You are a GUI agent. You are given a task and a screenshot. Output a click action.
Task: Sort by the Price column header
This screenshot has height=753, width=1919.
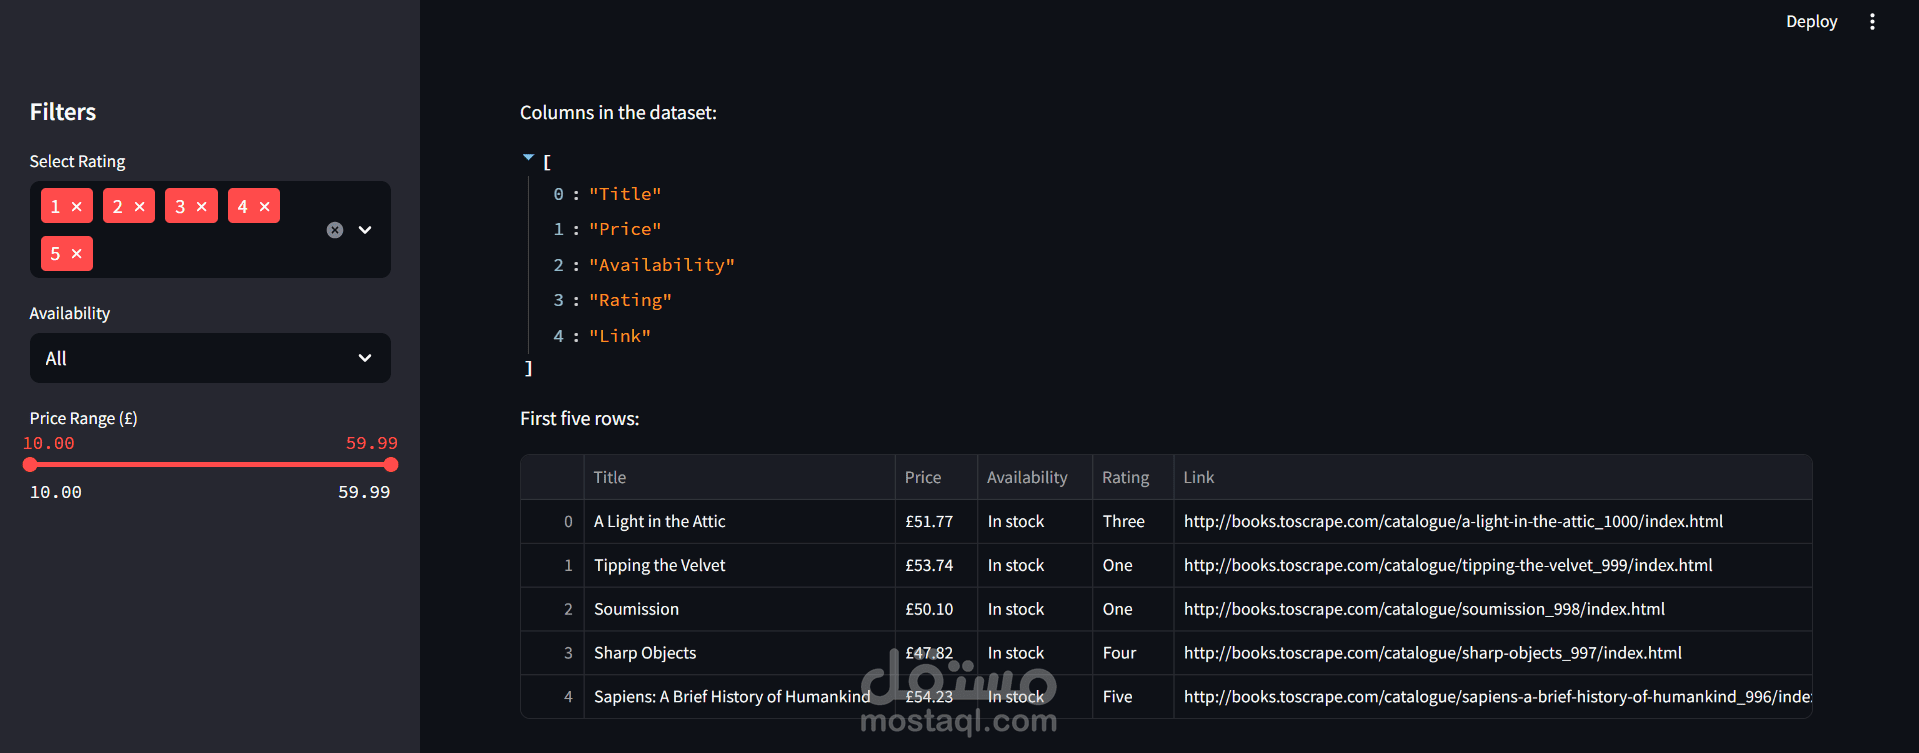936,477
